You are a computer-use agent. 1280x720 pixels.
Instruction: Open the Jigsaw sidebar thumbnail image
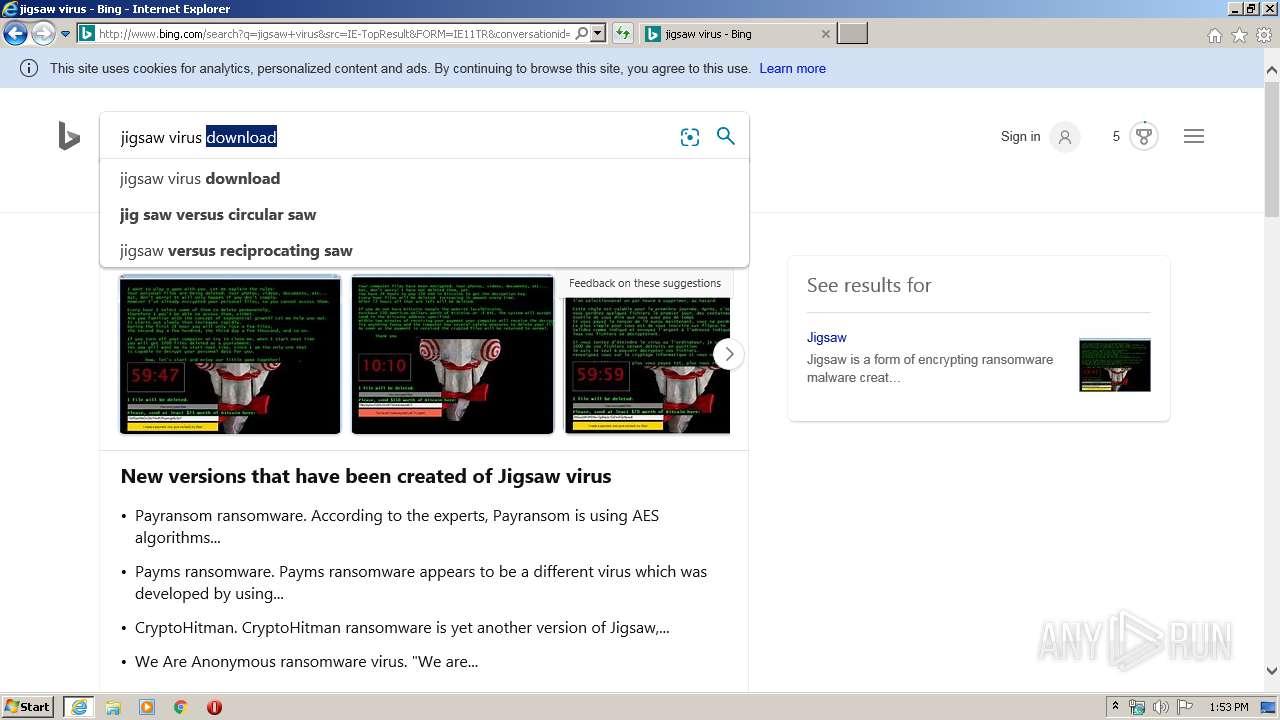1115,365
